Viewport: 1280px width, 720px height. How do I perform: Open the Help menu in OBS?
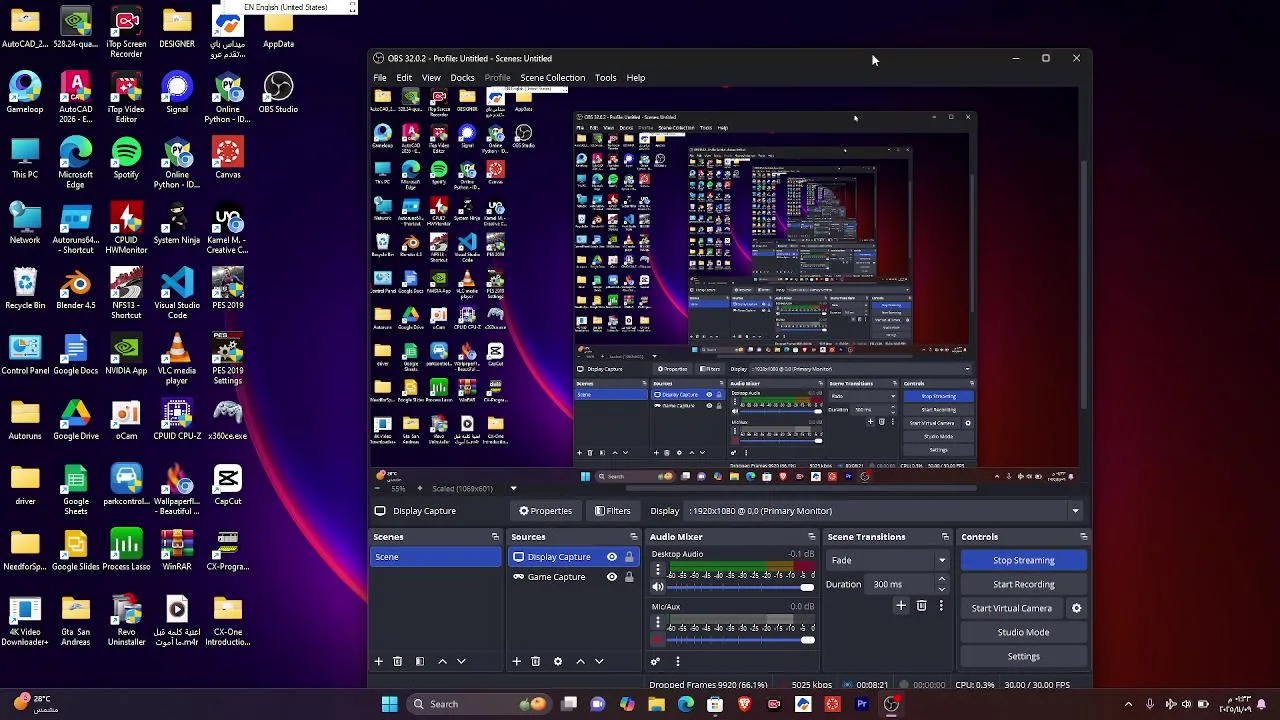tap(636, 78)
